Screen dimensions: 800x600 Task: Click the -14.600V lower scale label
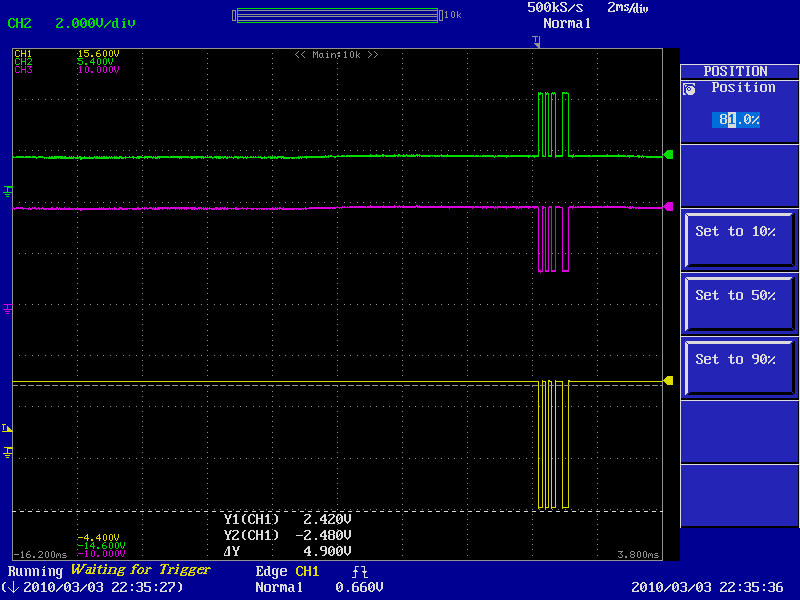point(101,545)
